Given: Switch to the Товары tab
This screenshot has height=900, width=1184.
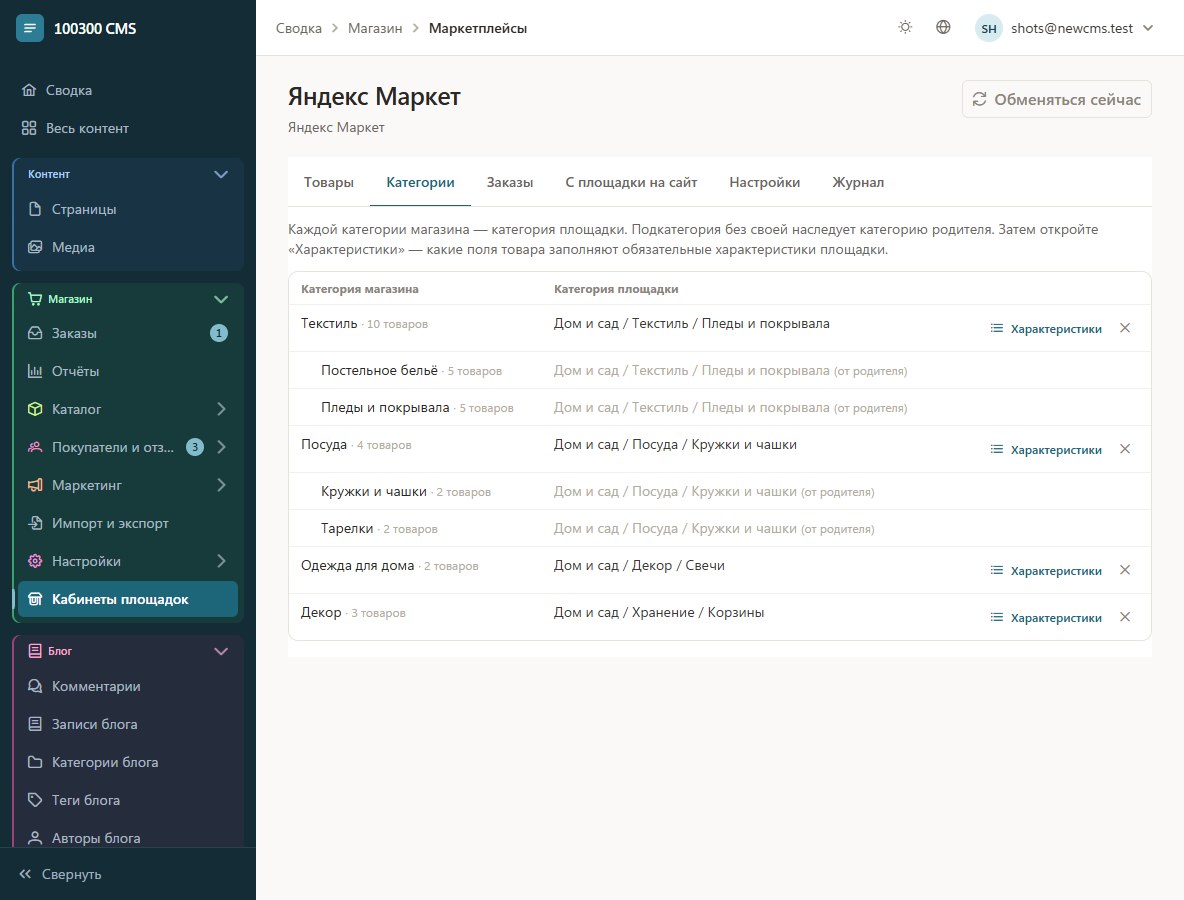Looking at the screenshot, I should (x=328, y=182).
